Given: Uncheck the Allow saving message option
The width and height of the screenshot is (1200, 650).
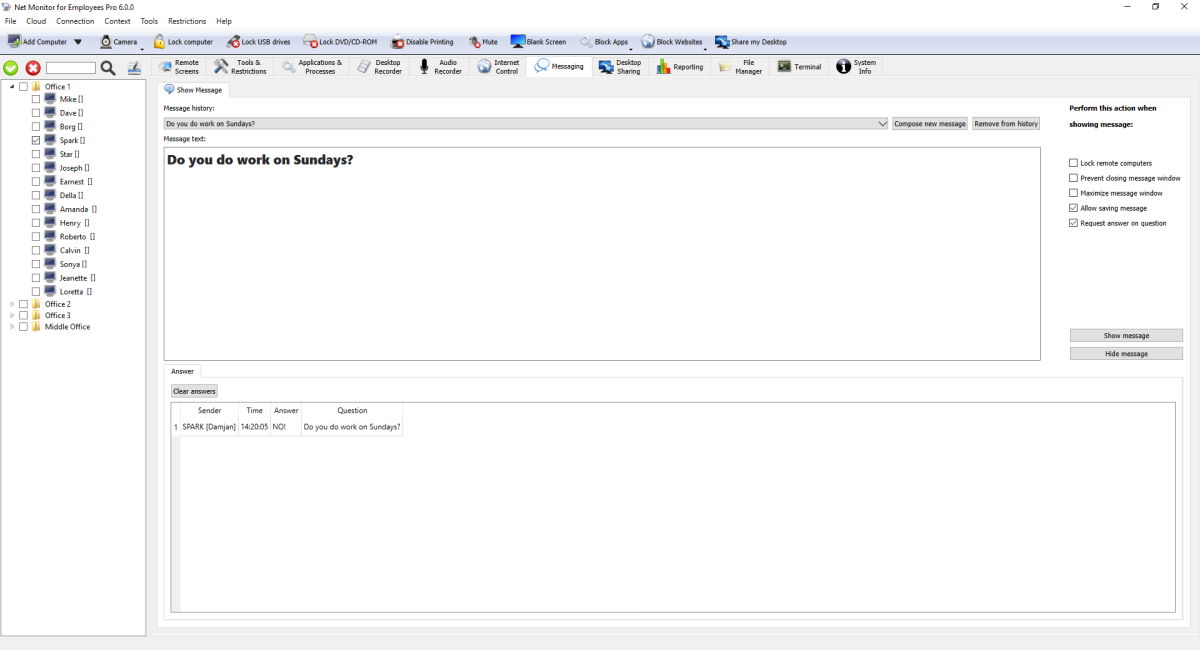Looking at the screenshot, I should 1074,208.
